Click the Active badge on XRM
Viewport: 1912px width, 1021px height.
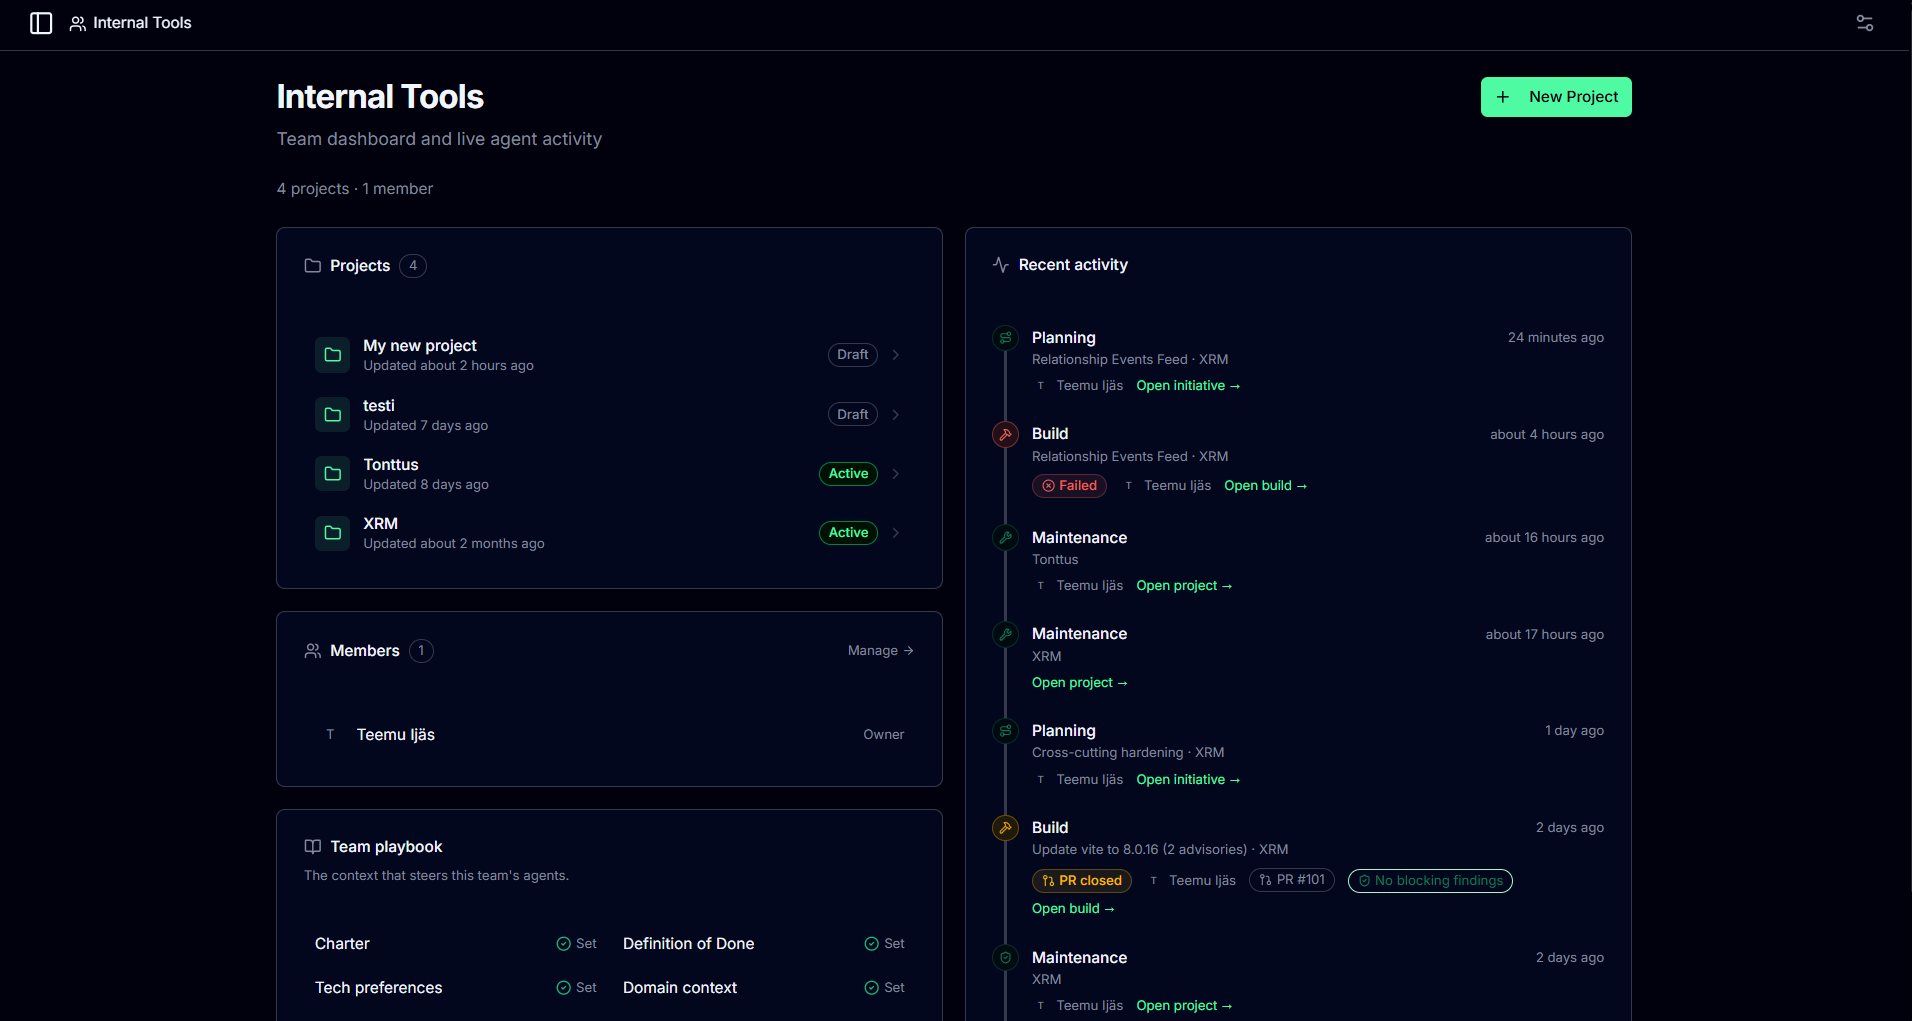848,533
